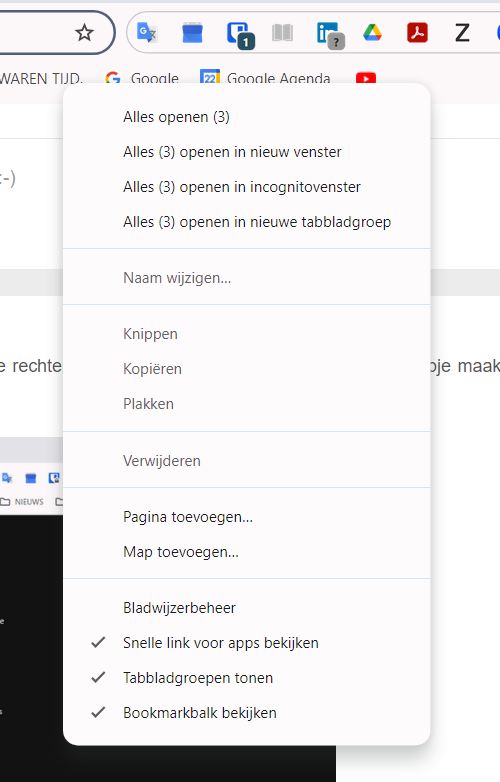Click Naam wijzigen... in the menu
This screenshot has width=500, height=782.
point(246,278)
